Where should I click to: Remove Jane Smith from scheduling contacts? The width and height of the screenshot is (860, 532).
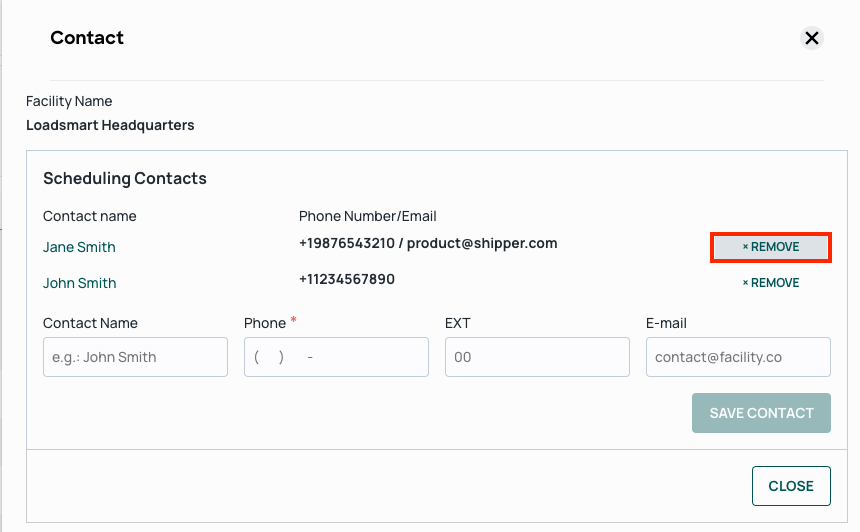click(771, 247)
